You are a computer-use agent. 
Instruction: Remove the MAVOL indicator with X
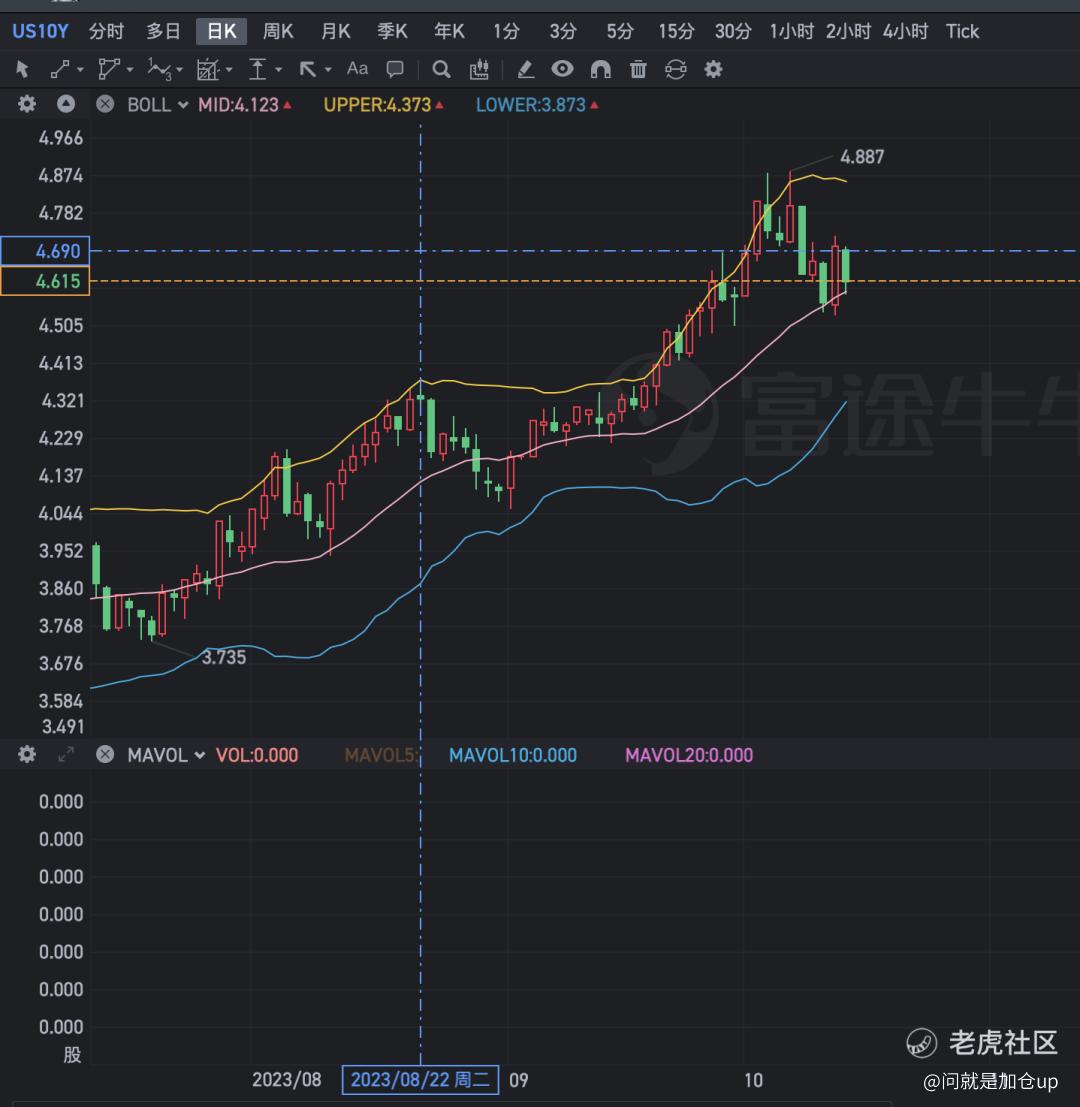click(105, 754)
